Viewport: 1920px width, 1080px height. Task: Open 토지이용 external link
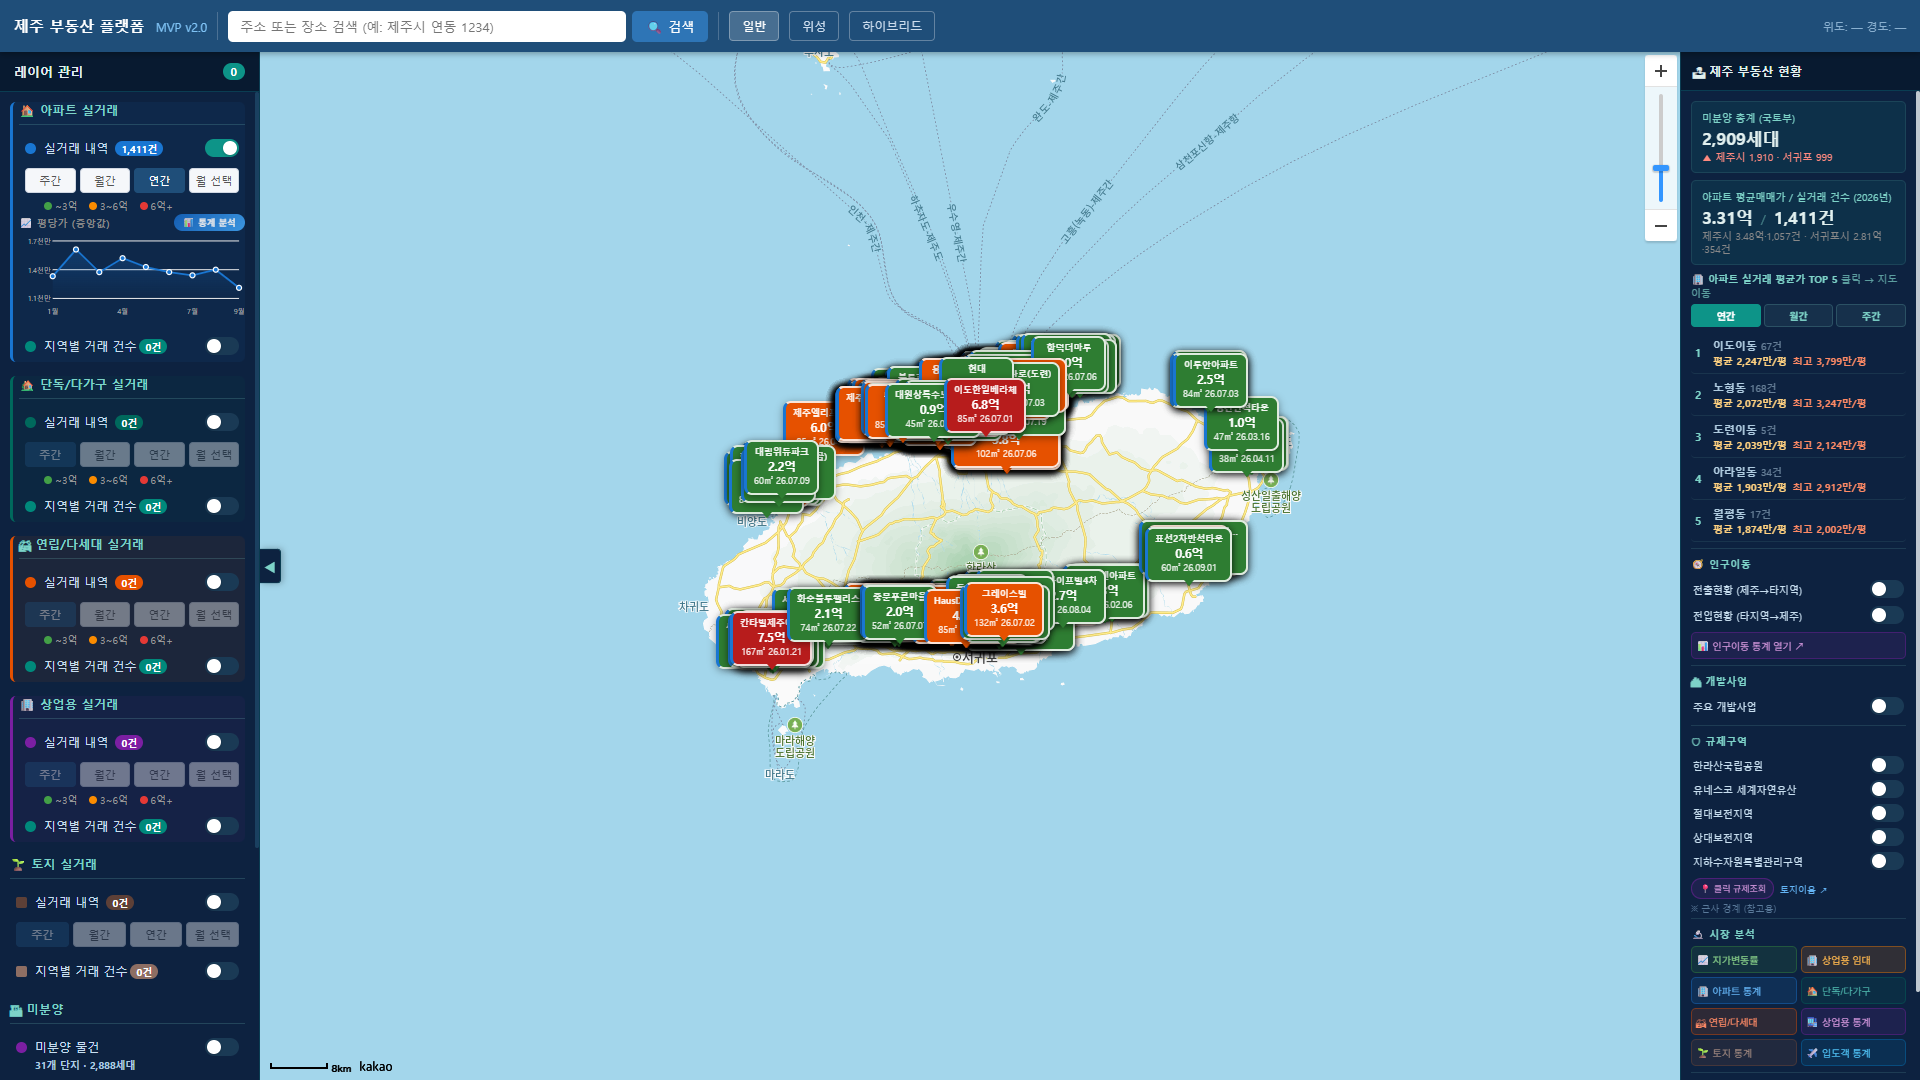pos(1803,890)
